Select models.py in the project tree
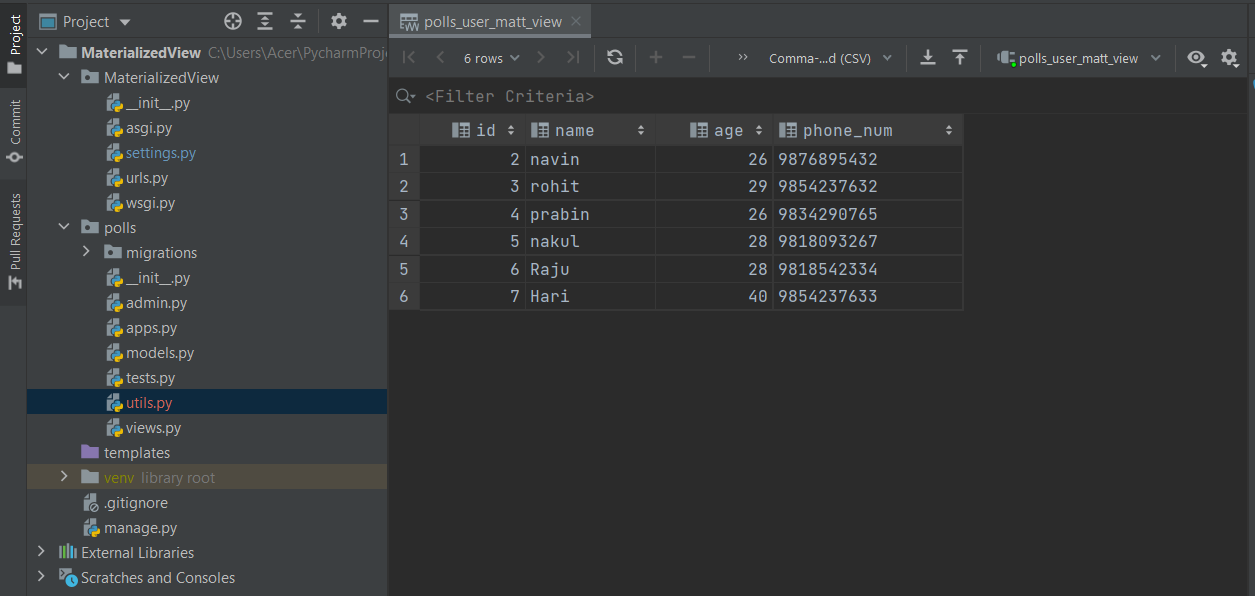Viewport: 1255px width, 596px height. 160,353
